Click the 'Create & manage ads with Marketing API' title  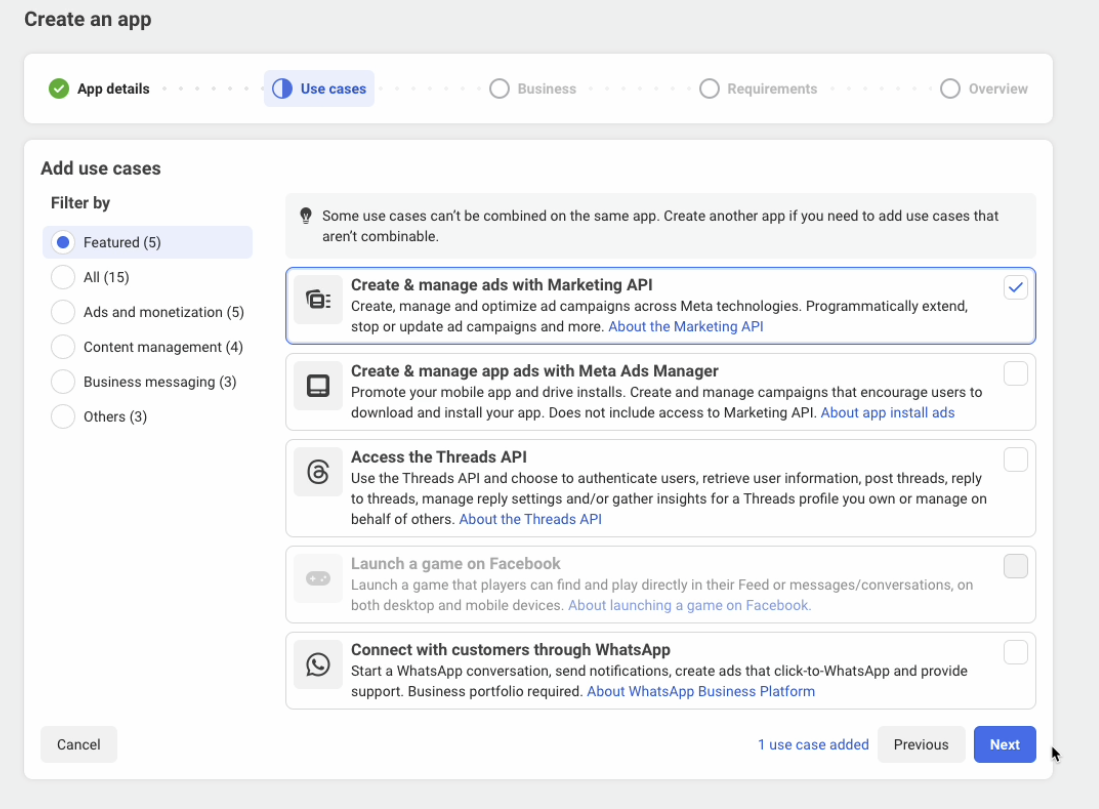pos(502,285)
